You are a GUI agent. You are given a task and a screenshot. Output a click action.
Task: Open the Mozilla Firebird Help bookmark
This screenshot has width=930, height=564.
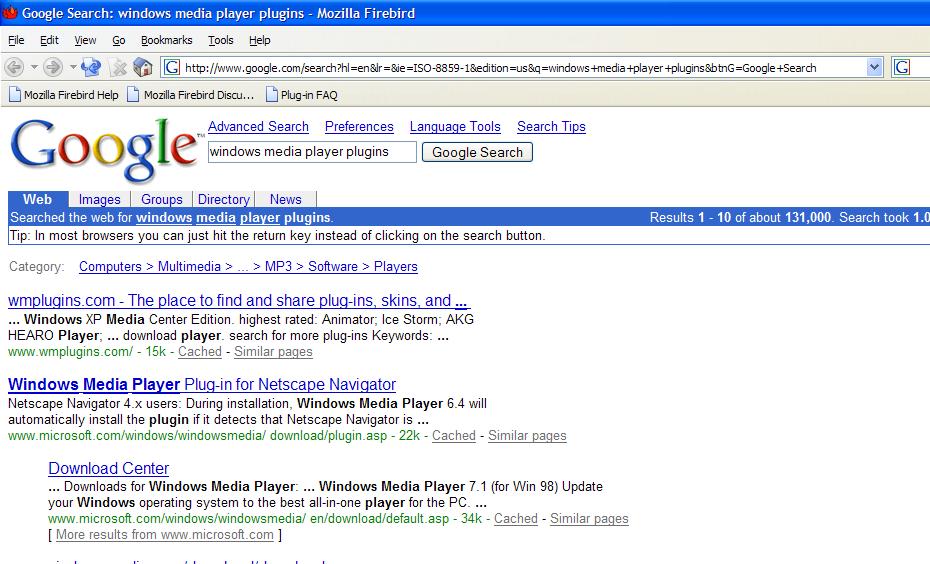[63, 95]
